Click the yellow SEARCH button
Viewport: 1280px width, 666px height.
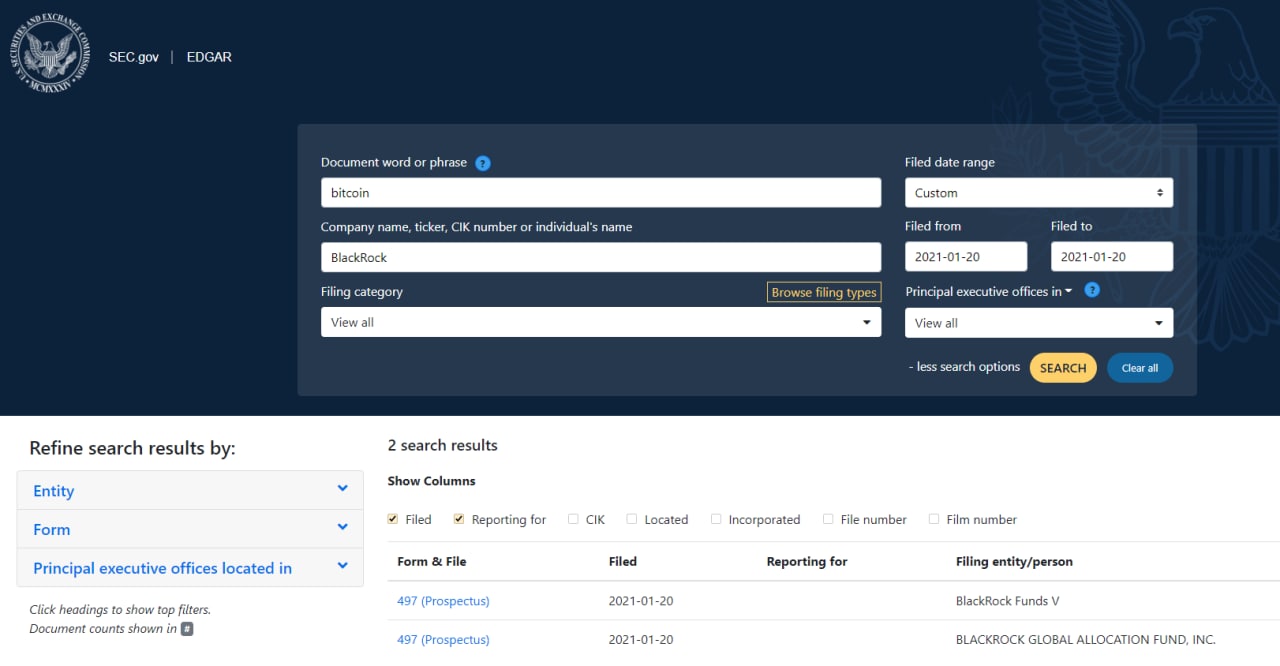pyautogui.click(x=1063, y=368)
